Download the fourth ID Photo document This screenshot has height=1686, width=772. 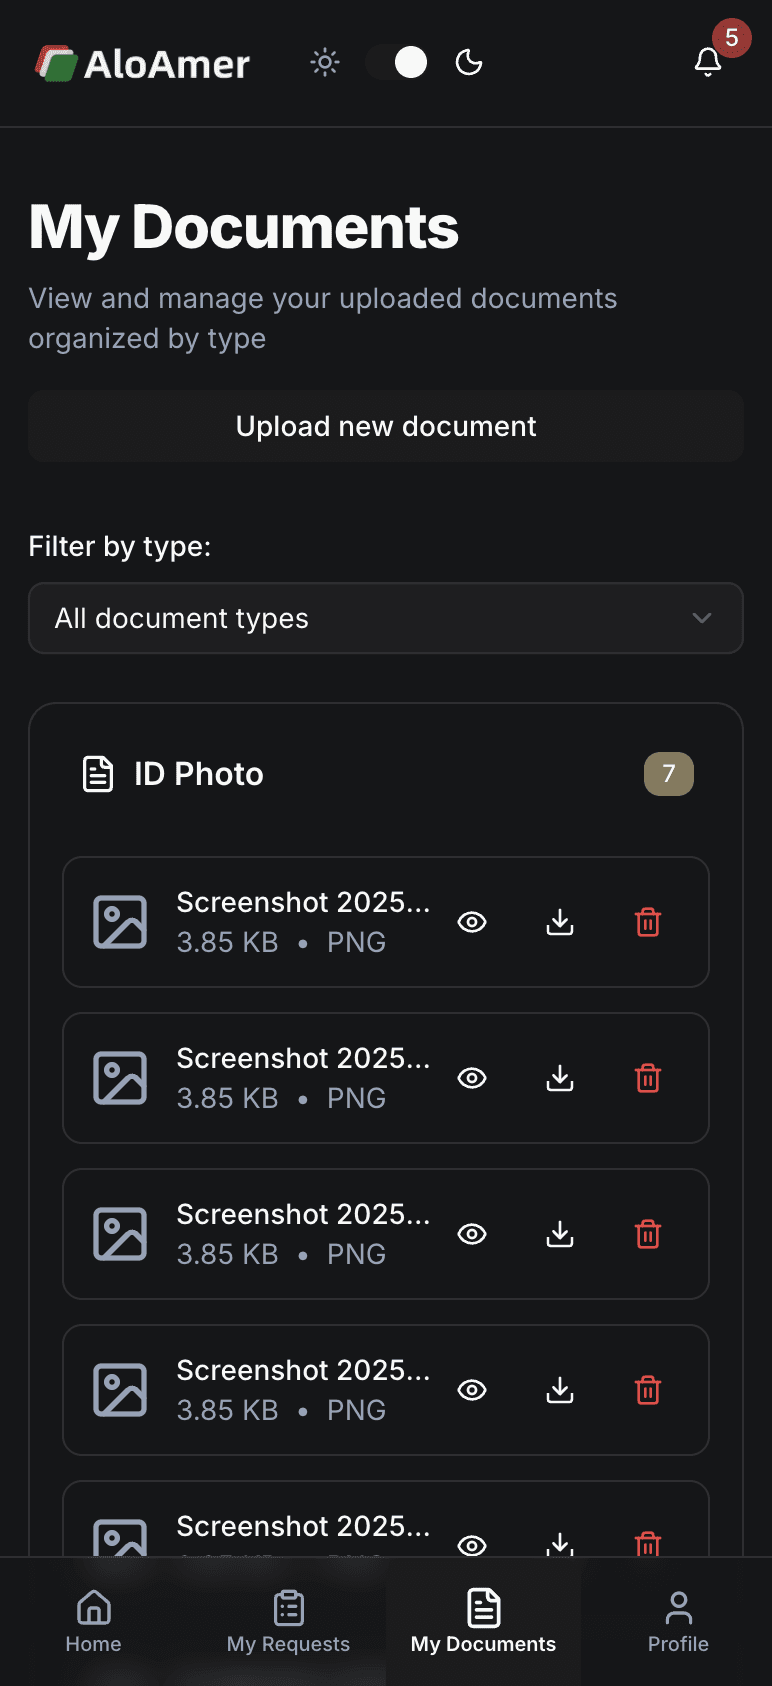pos(560,1390)
